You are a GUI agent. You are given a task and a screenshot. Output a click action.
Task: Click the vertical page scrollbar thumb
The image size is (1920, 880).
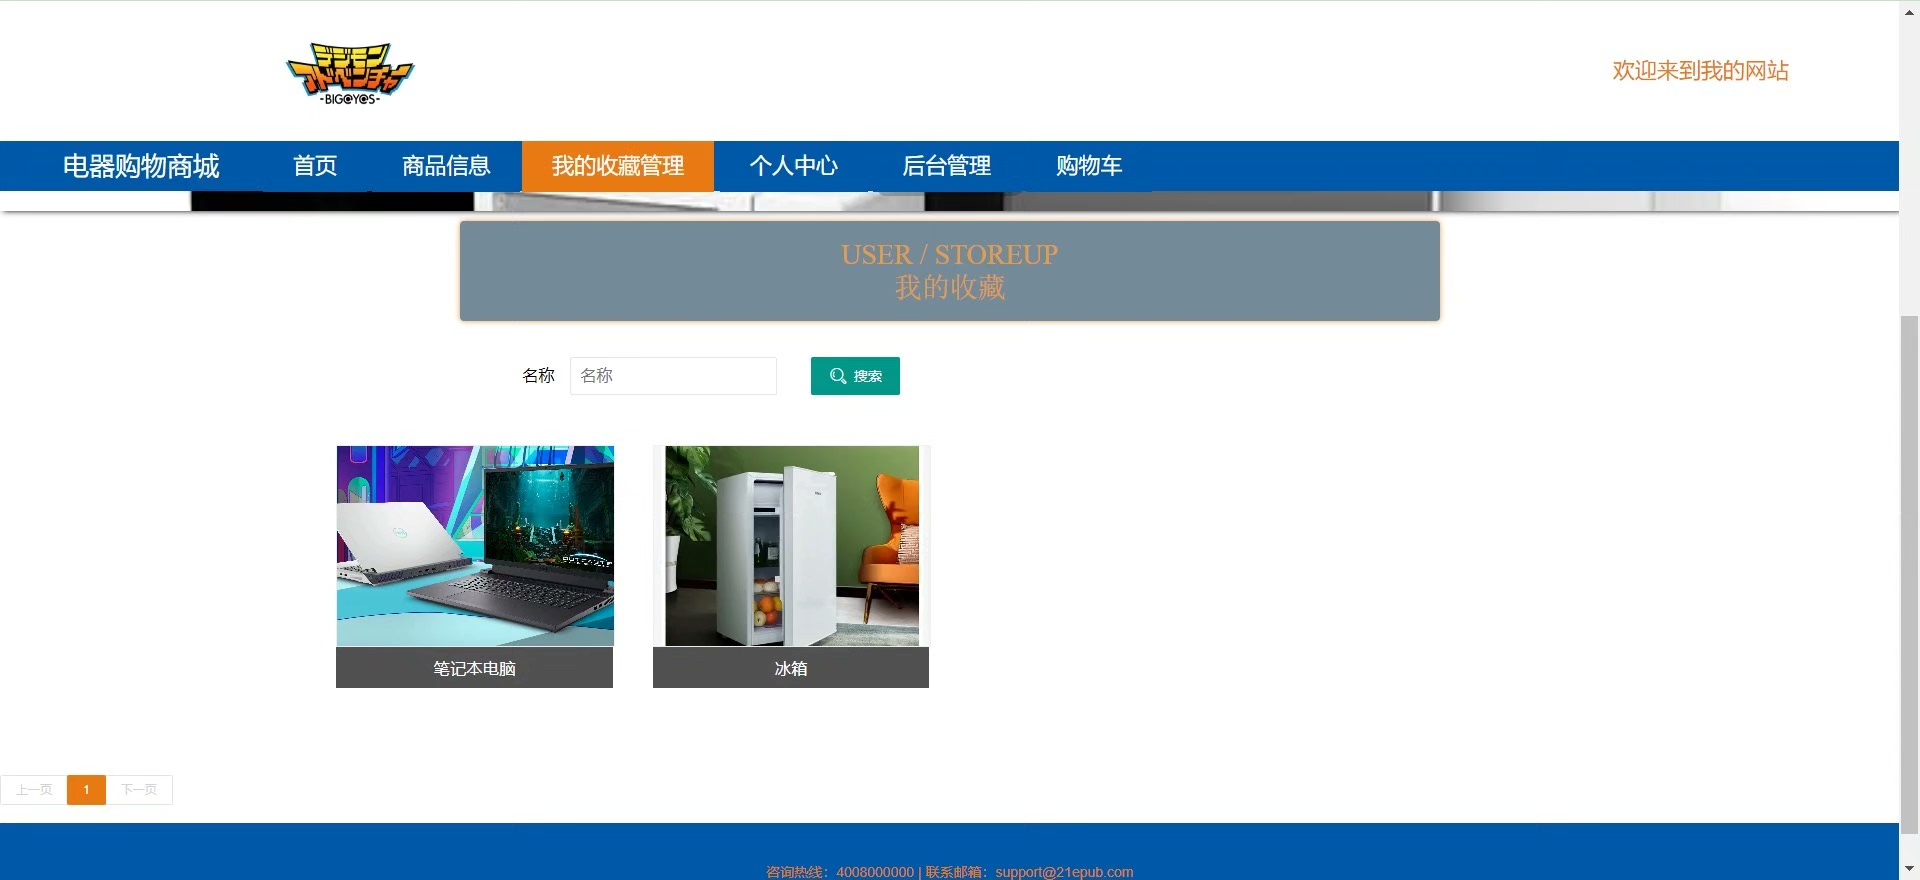1909,575
